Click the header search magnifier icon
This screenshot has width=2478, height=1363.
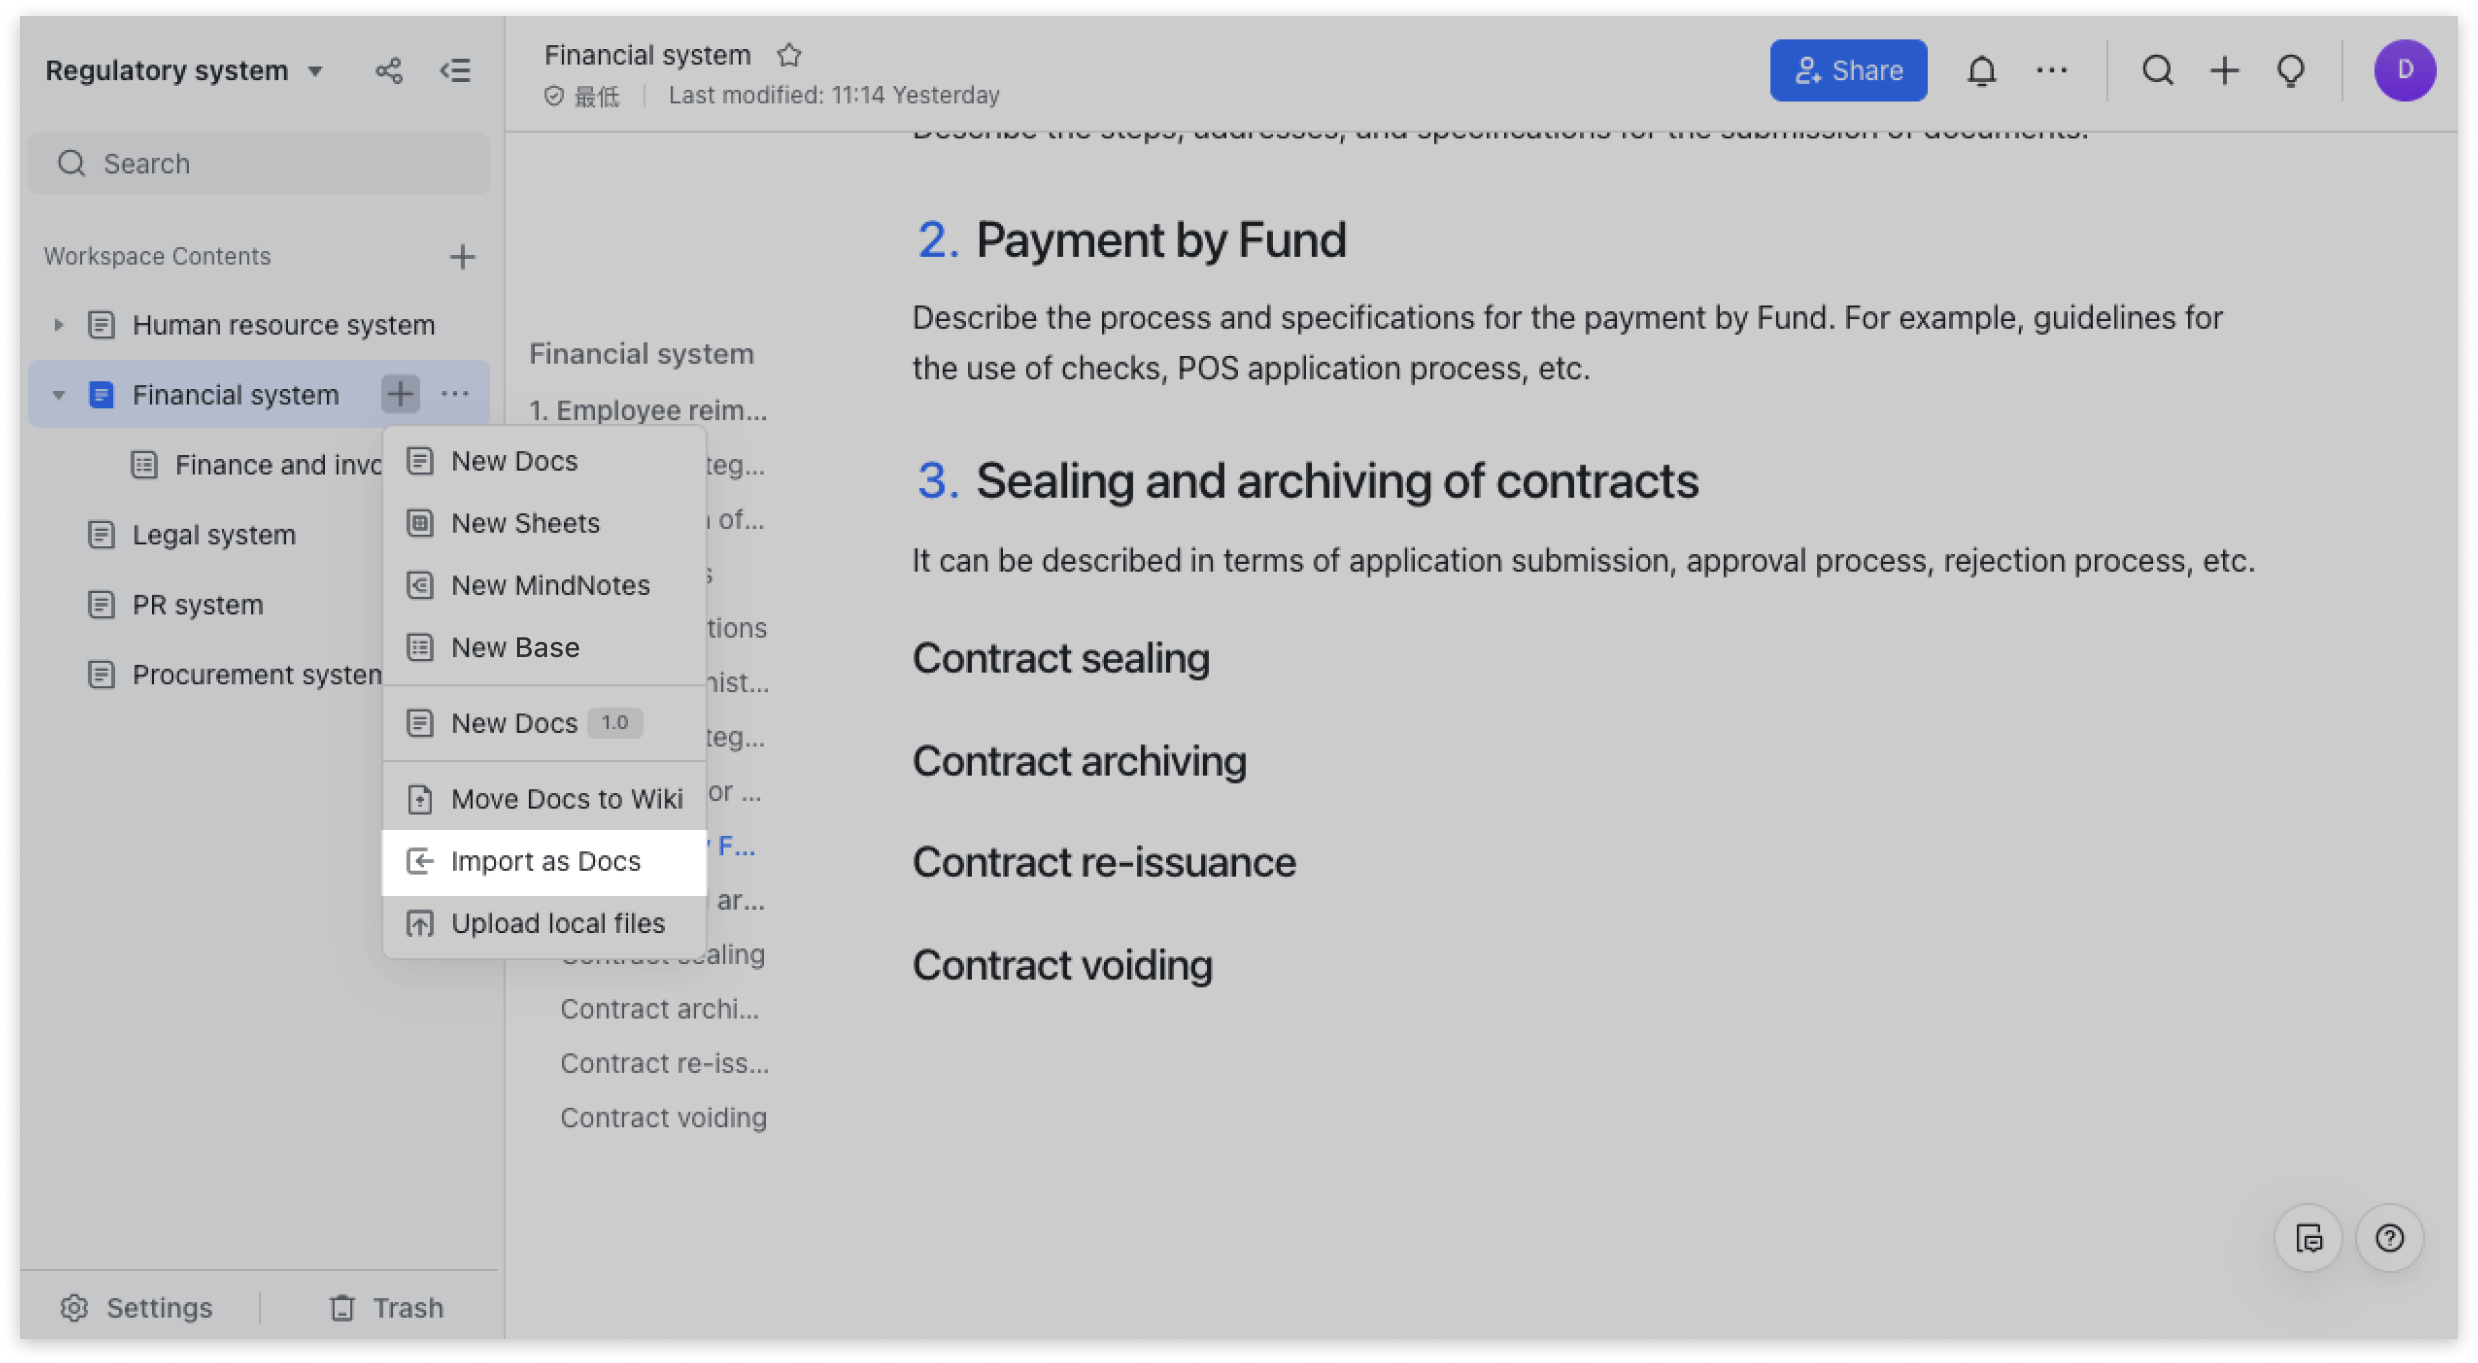click(2157, 71)
